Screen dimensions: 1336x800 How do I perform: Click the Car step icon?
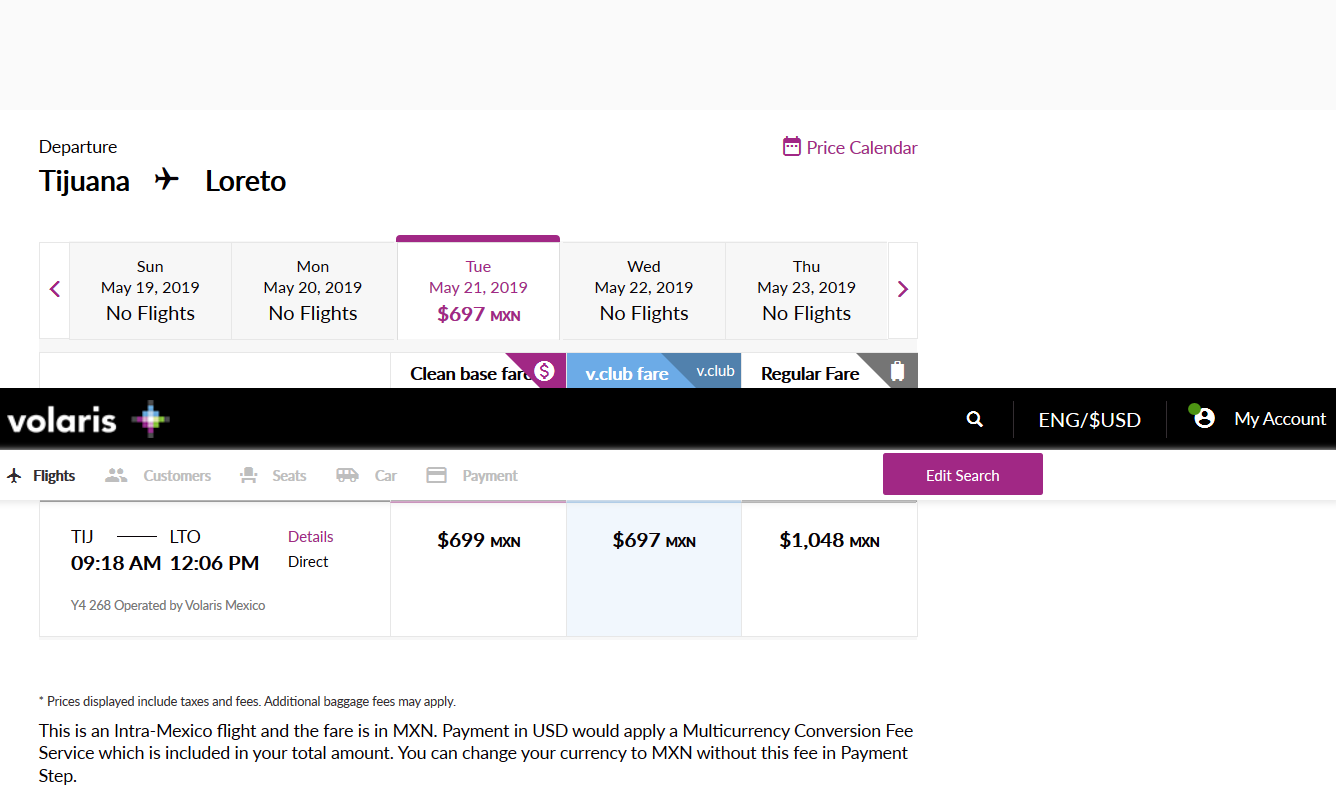click(347, 476)
